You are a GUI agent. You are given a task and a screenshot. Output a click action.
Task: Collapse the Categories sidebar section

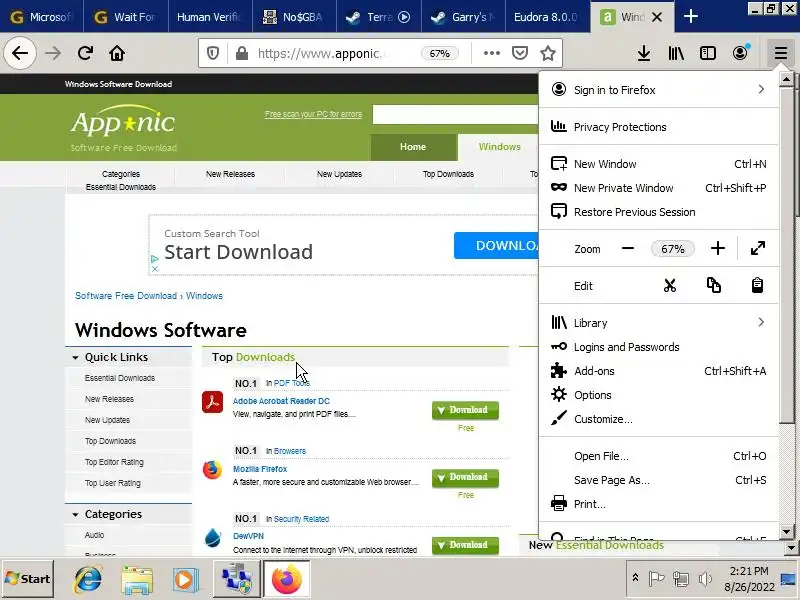click(x=75, y=514)
